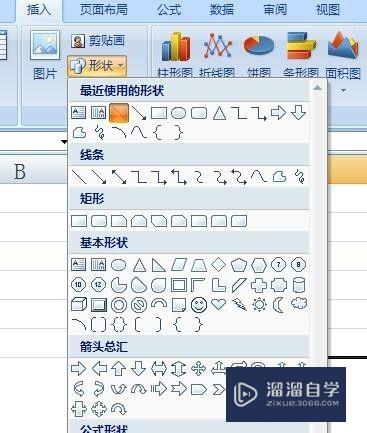Select the Line shape under 线条 section
Viewport: 367px width, 433px height.
tap(79, 177)
